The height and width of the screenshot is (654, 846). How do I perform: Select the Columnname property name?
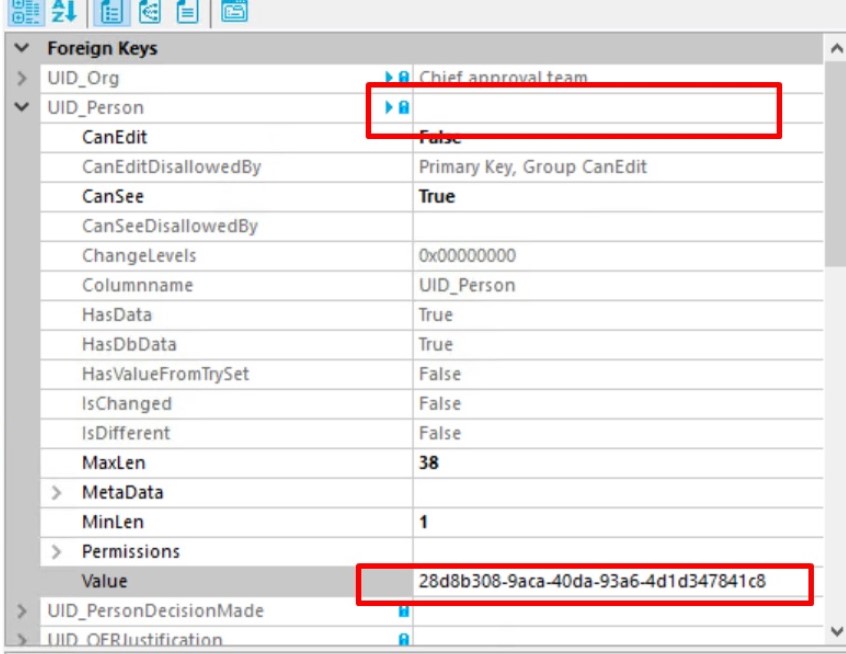coord(137,285)
